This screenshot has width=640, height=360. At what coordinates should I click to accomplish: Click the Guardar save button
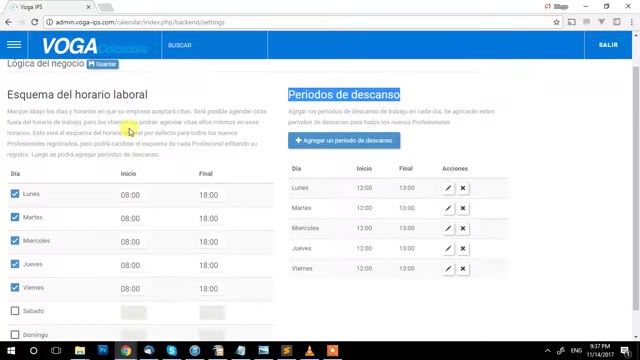[x=102, y=64]
